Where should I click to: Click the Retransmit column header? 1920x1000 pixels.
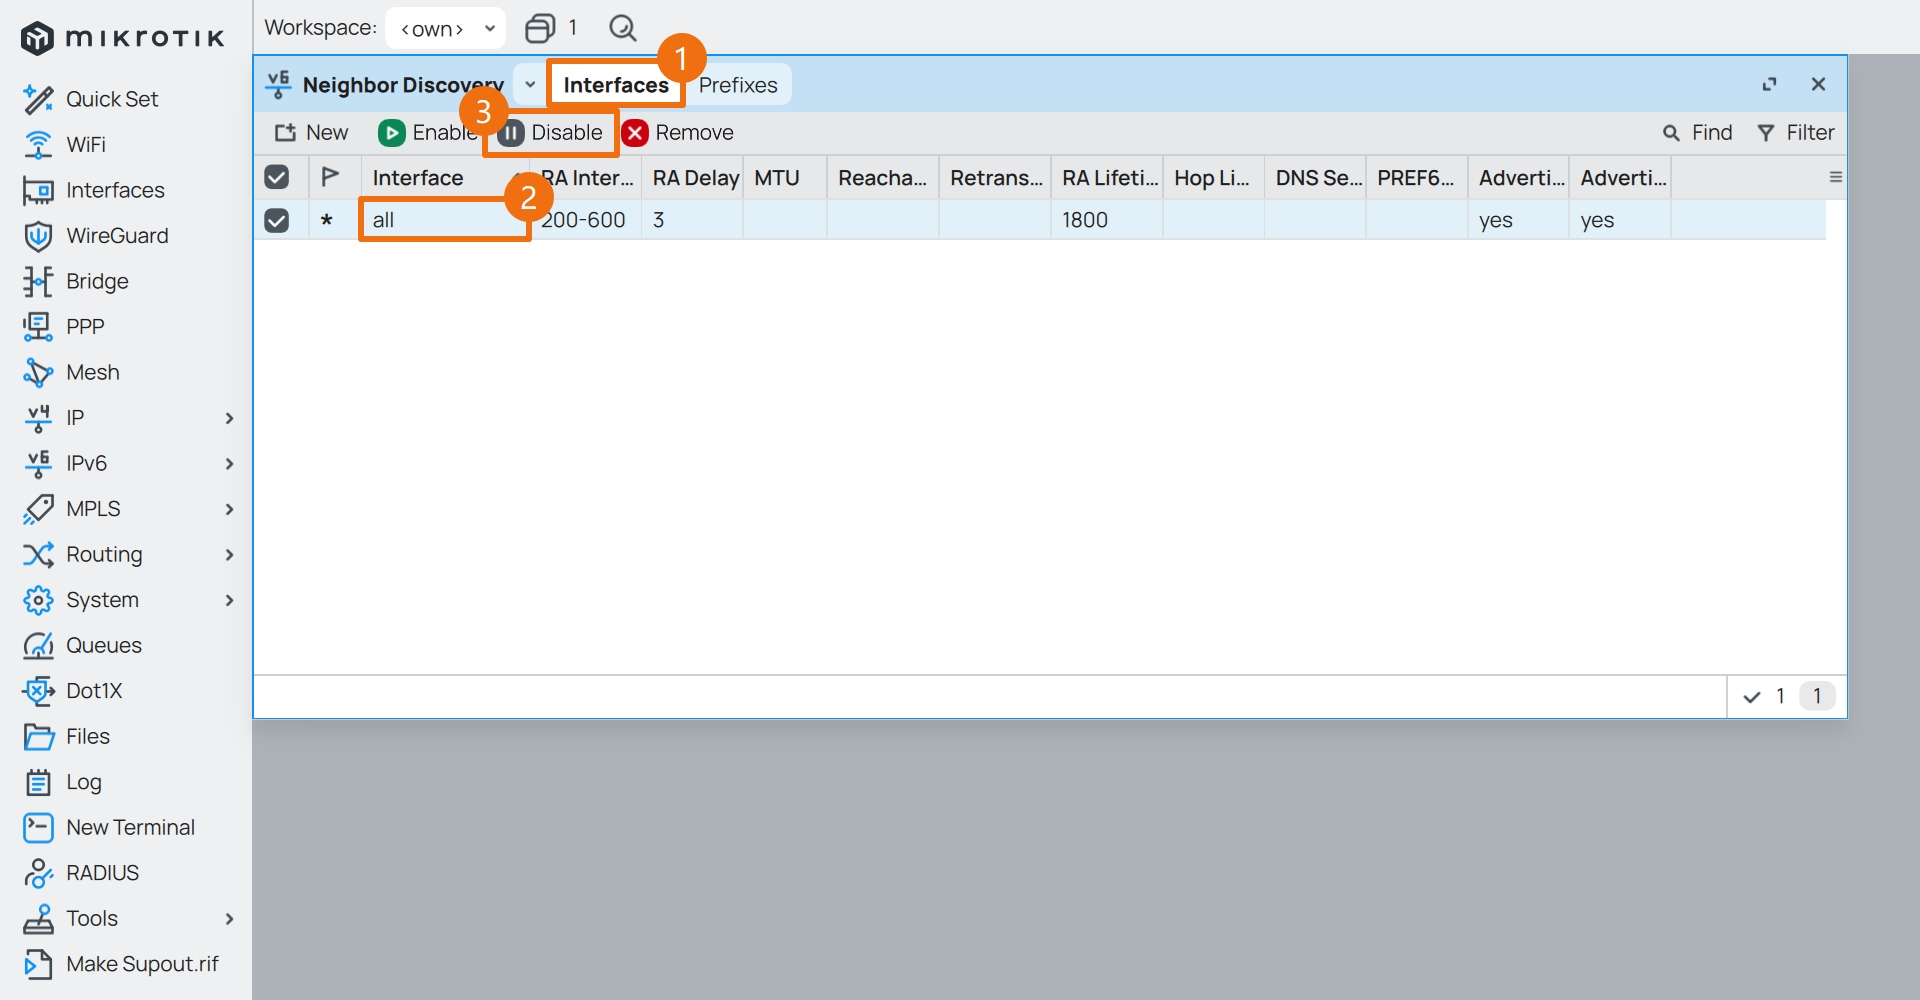click(x=996, y=178)
